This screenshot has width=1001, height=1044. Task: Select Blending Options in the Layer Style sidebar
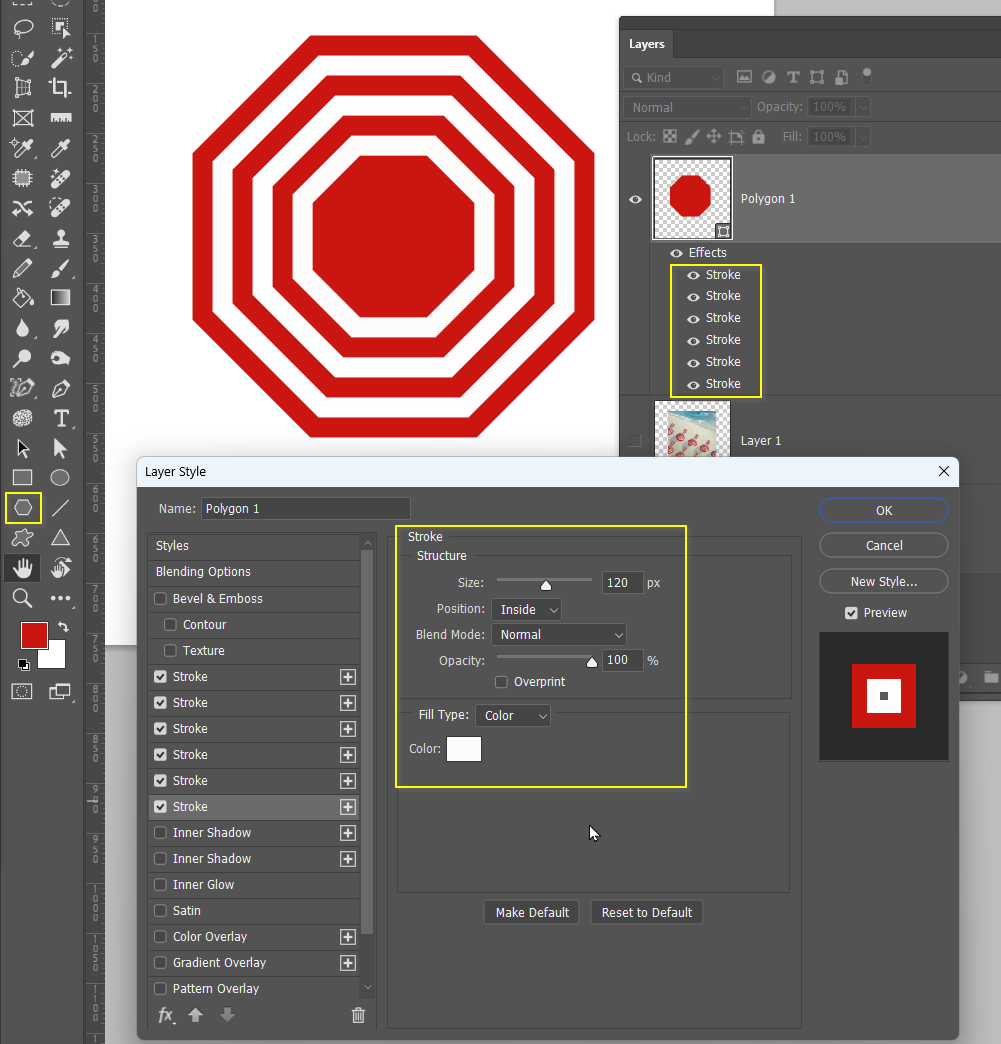click(x=201, y=572)
